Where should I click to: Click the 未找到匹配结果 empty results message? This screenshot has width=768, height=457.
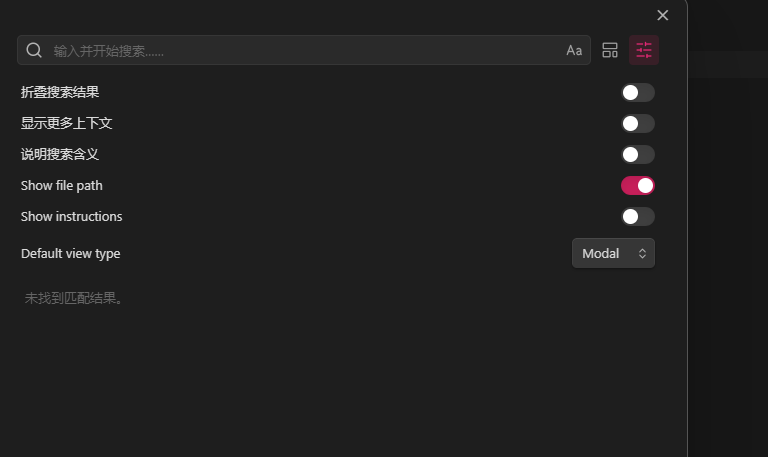73,298
